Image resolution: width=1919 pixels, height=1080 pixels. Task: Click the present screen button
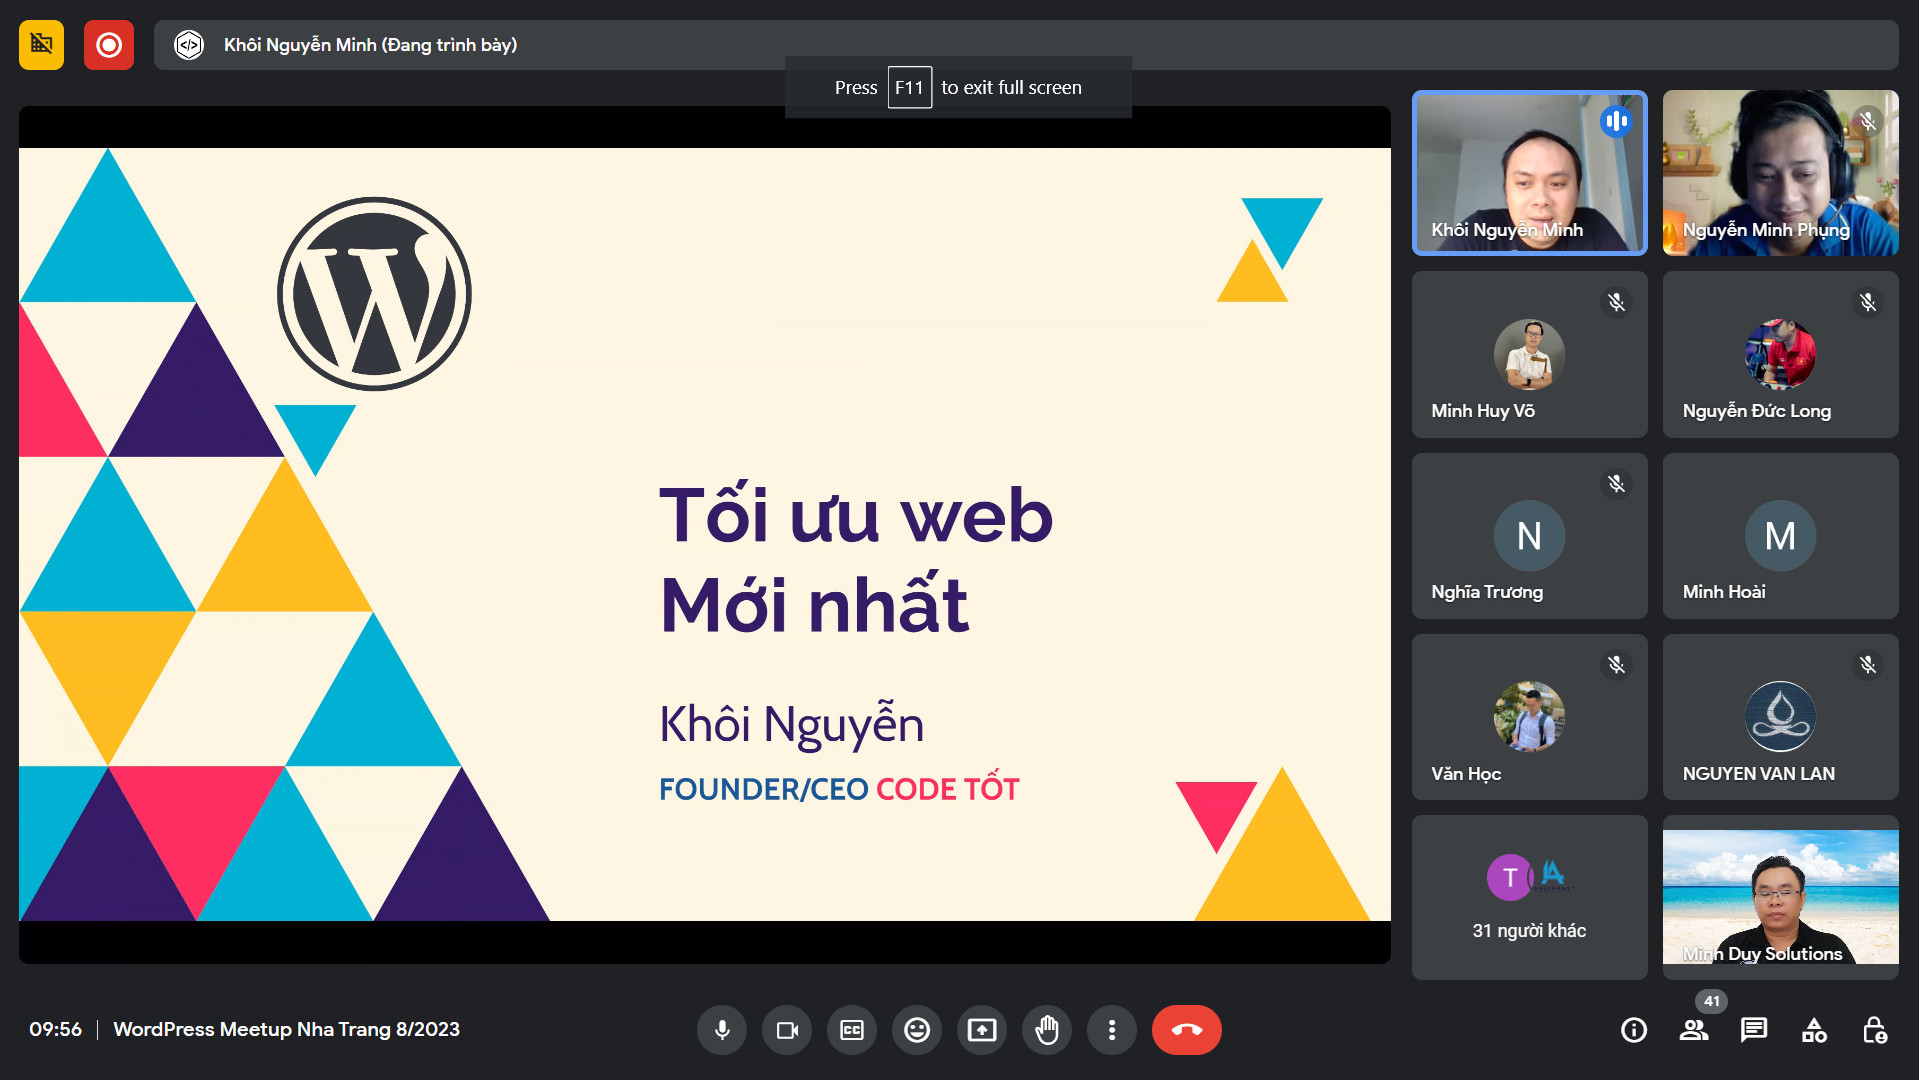click(x=982, y=1030)
